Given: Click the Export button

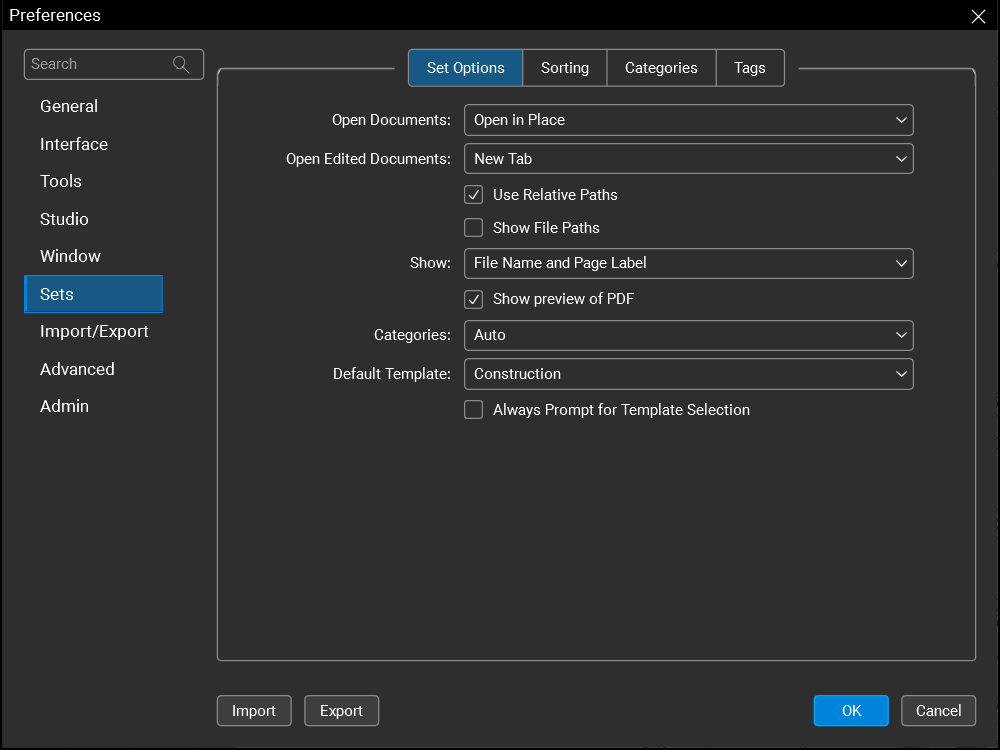Looking at the screenshot, I should coord(341,711).
